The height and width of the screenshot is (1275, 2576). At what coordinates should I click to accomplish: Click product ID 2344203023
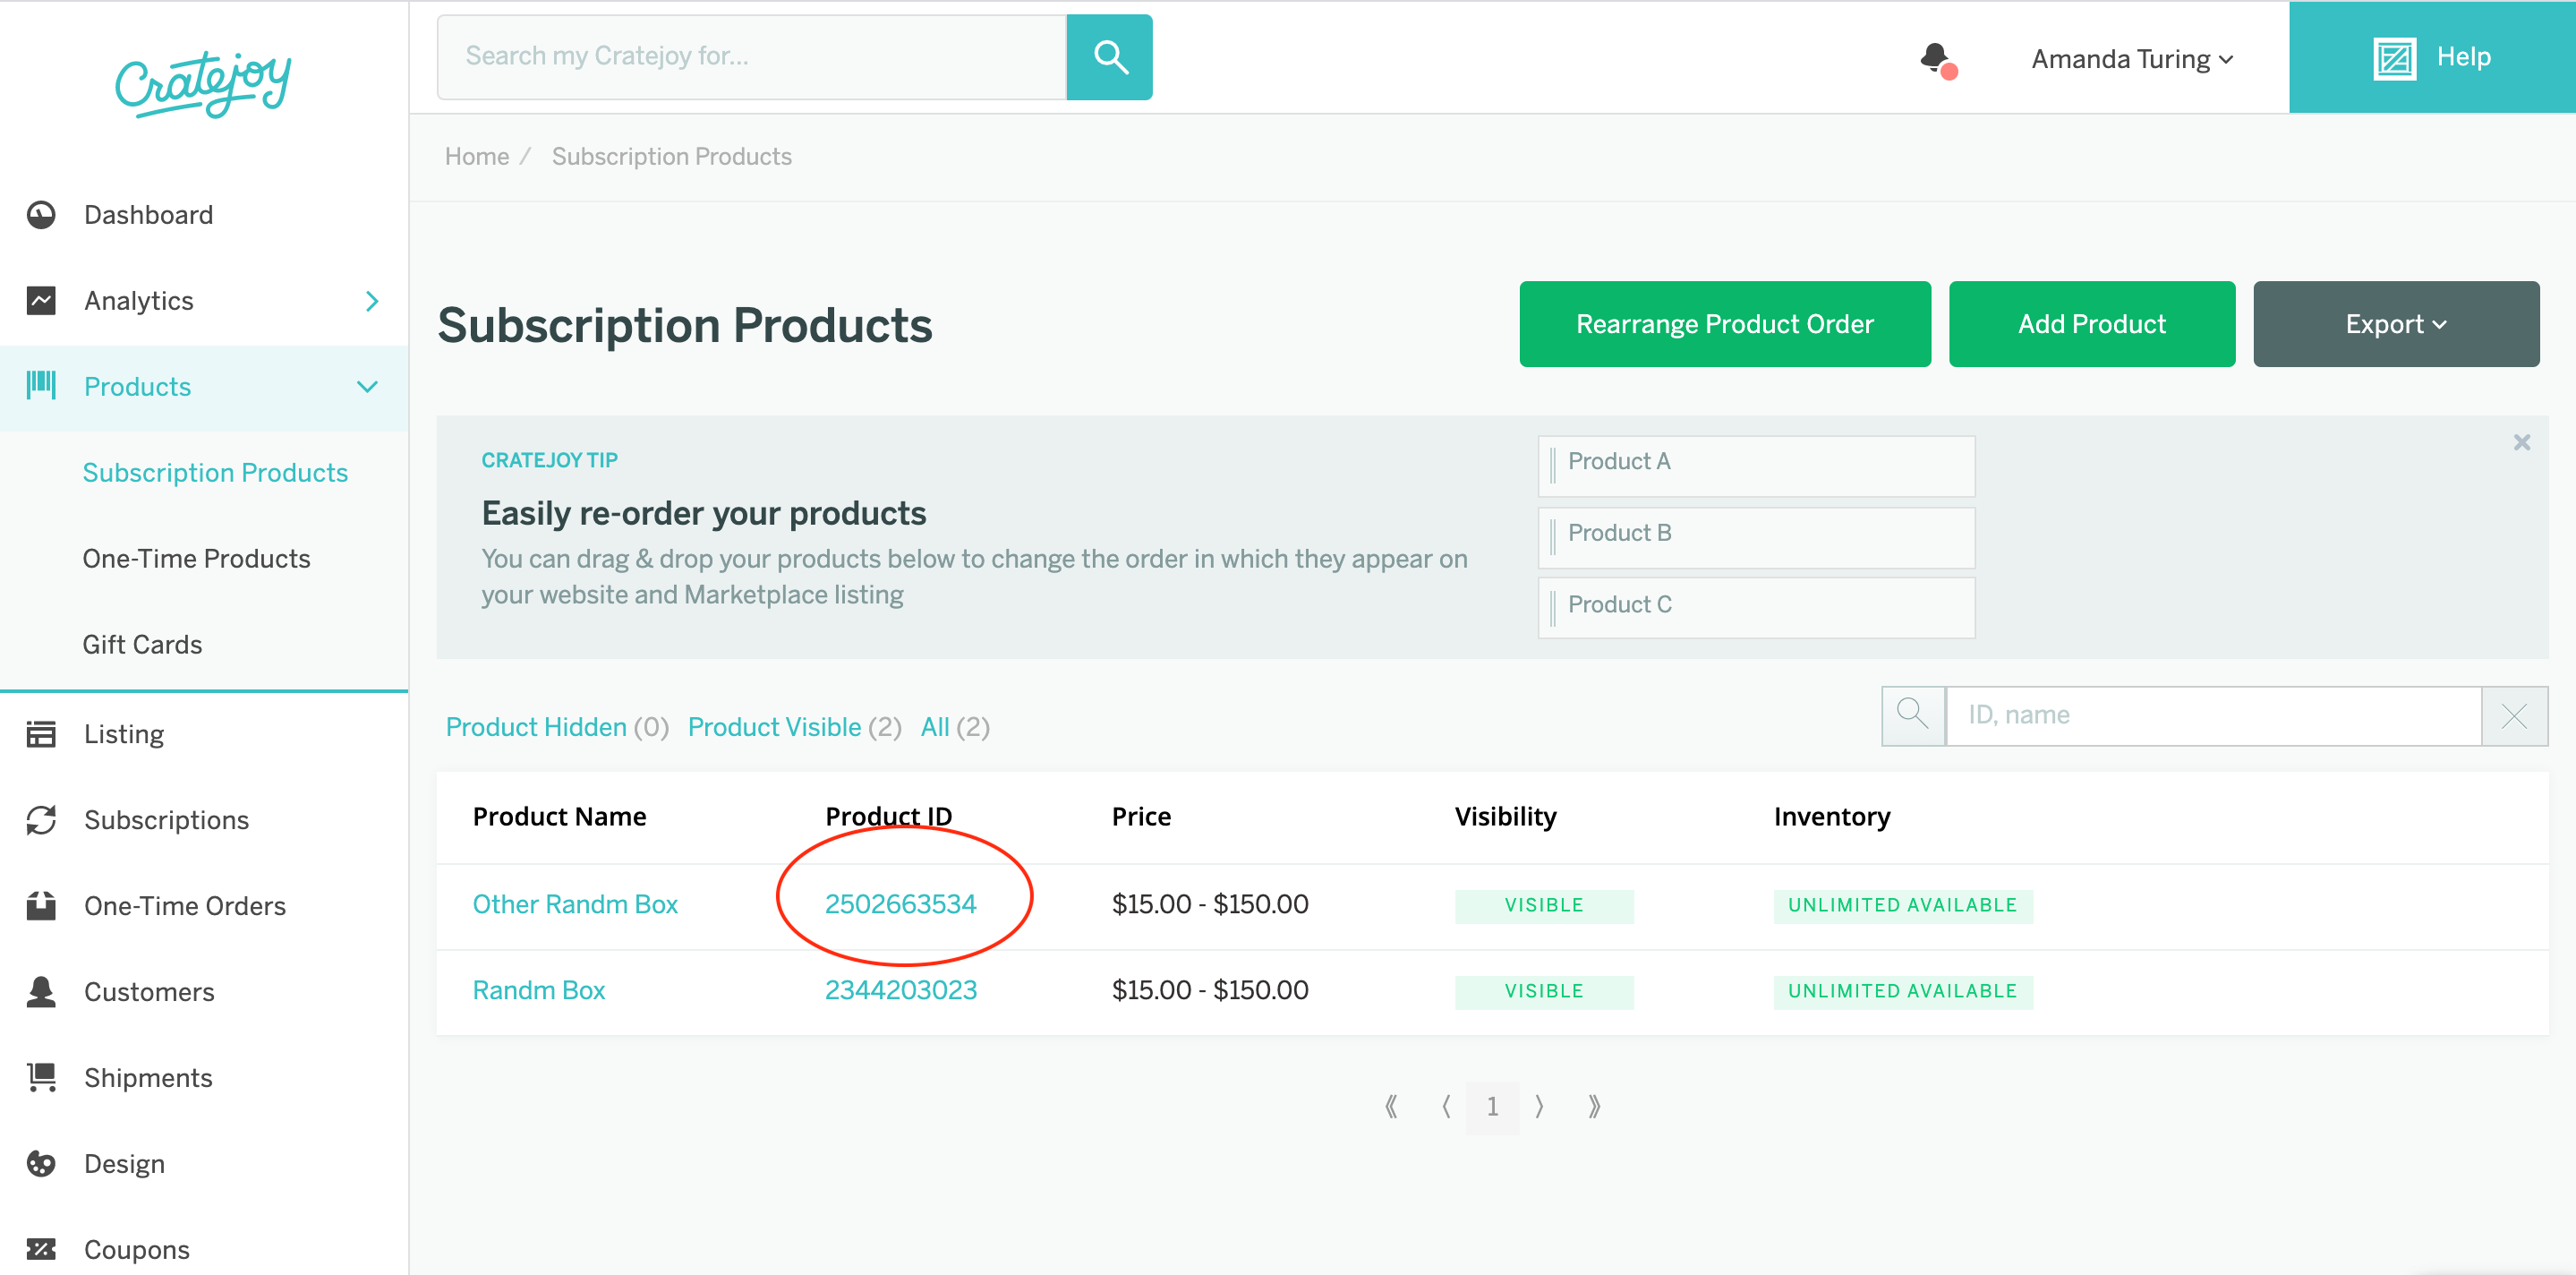(900, 990)
